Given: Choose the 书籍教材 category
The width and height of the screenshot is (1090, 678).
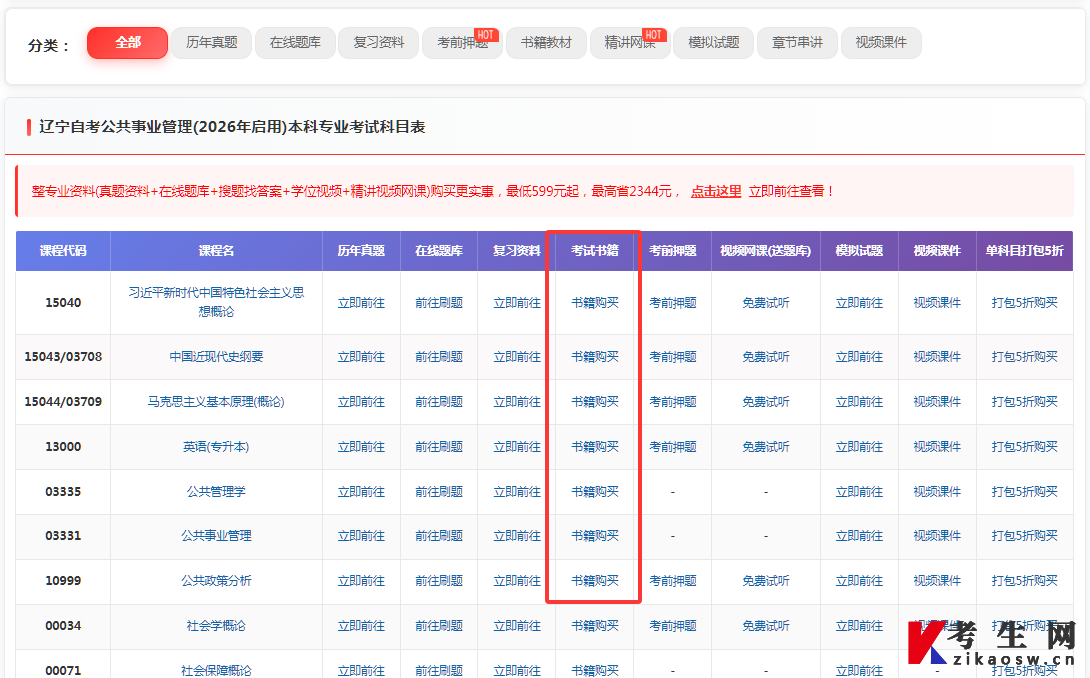Looking at the screenshot, I should click(546, 43).
